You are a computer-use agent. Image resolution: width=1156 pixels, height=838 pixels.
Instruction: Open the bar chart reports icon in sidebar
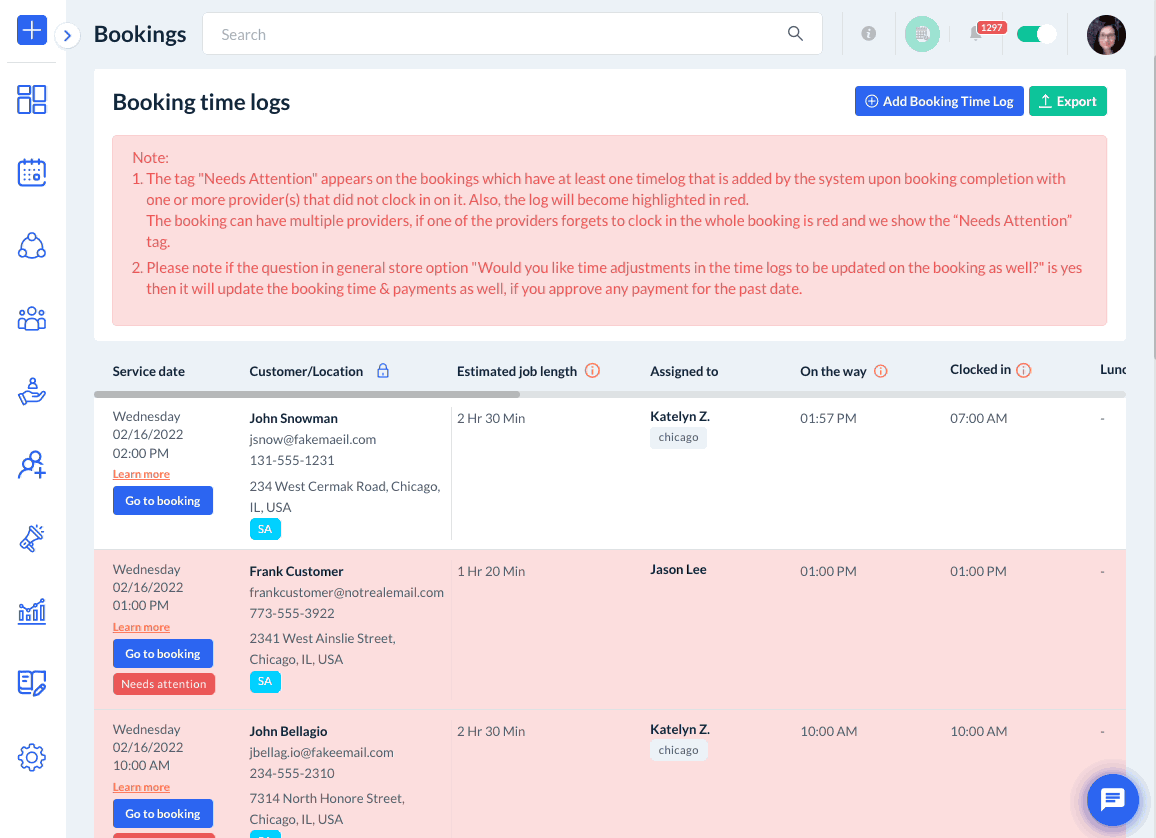[32, 611]
